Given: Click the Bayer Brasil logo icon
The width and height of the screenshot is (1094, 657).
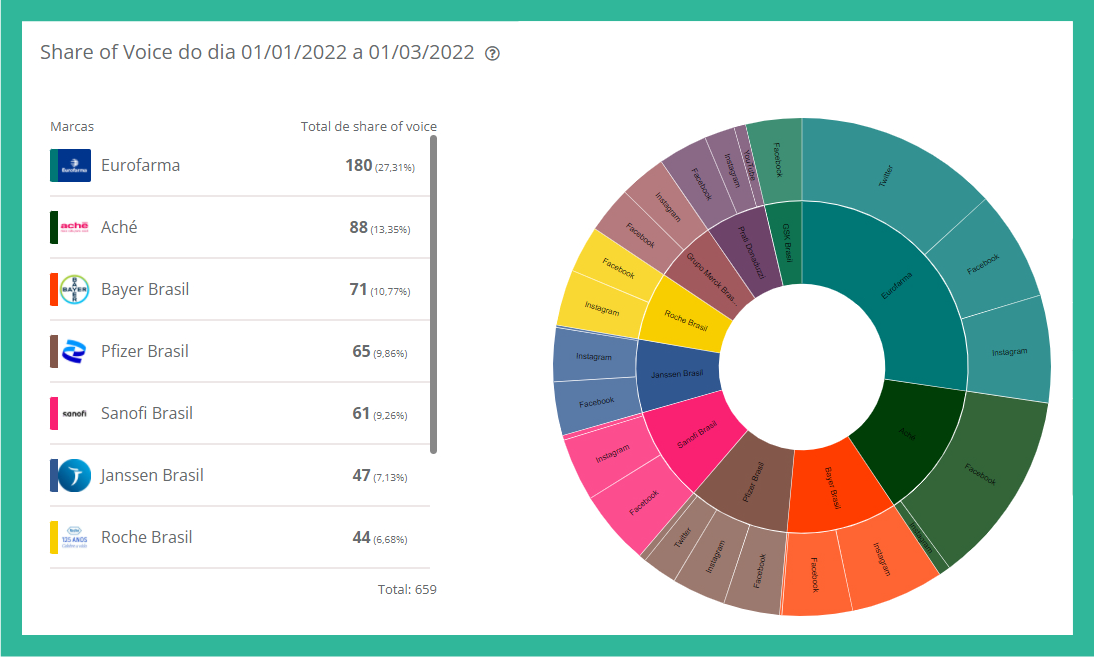Looking at the screenshot, I should click(x=75, y=290).
